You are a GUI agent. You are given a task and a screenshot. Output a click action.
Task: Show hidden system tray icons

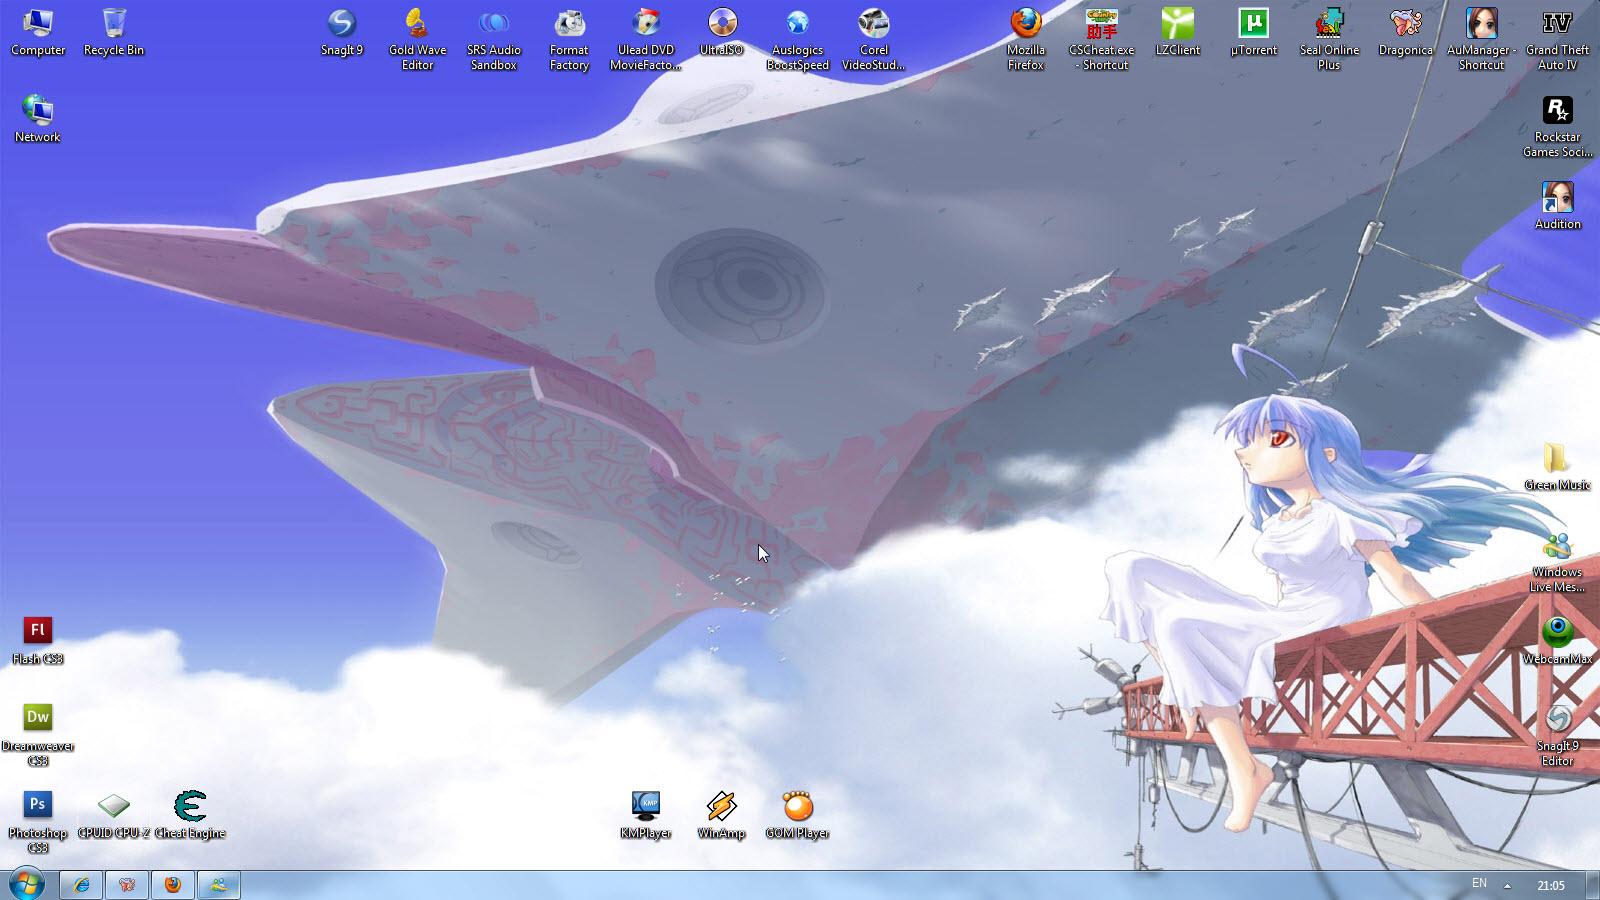click(1507, 885)
